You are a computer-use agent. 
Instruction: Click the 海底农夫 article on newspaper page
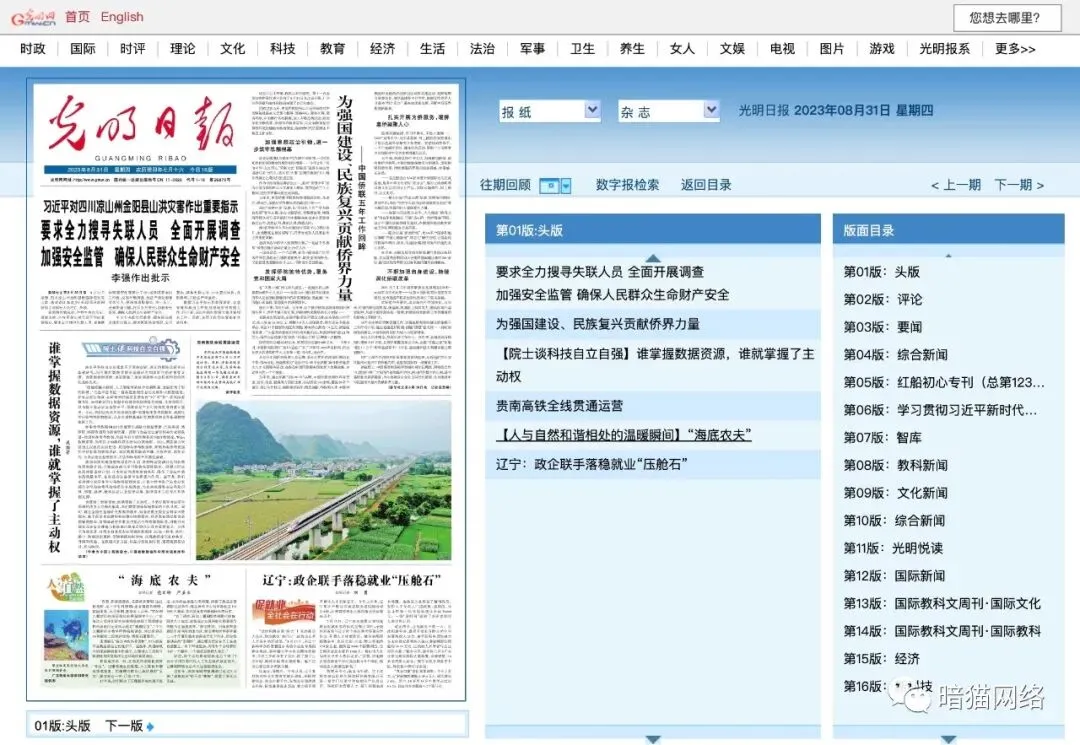[x=141, y=628]
